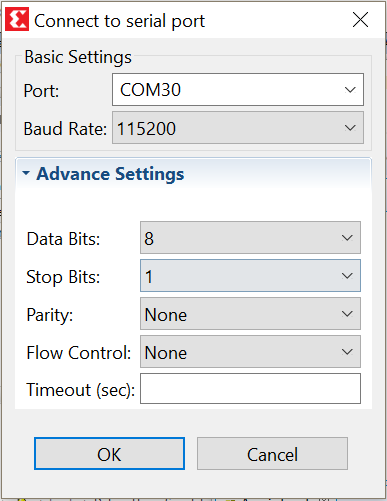Open the Baud Rate dropdown showing 115200

click(x=238, y=128)
